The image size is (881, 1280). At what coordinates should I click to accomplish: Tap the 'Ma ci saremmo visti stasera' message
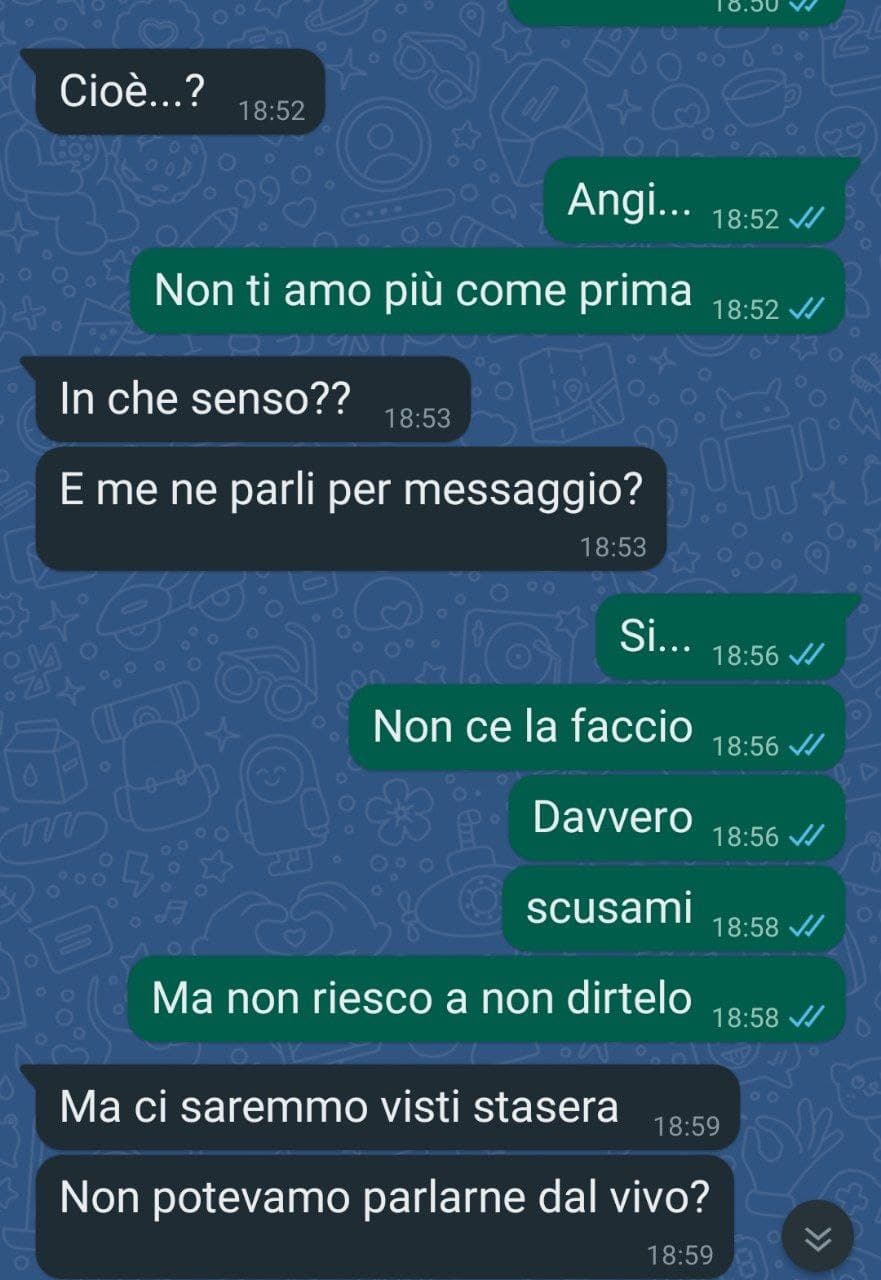tap(387, 1107)
